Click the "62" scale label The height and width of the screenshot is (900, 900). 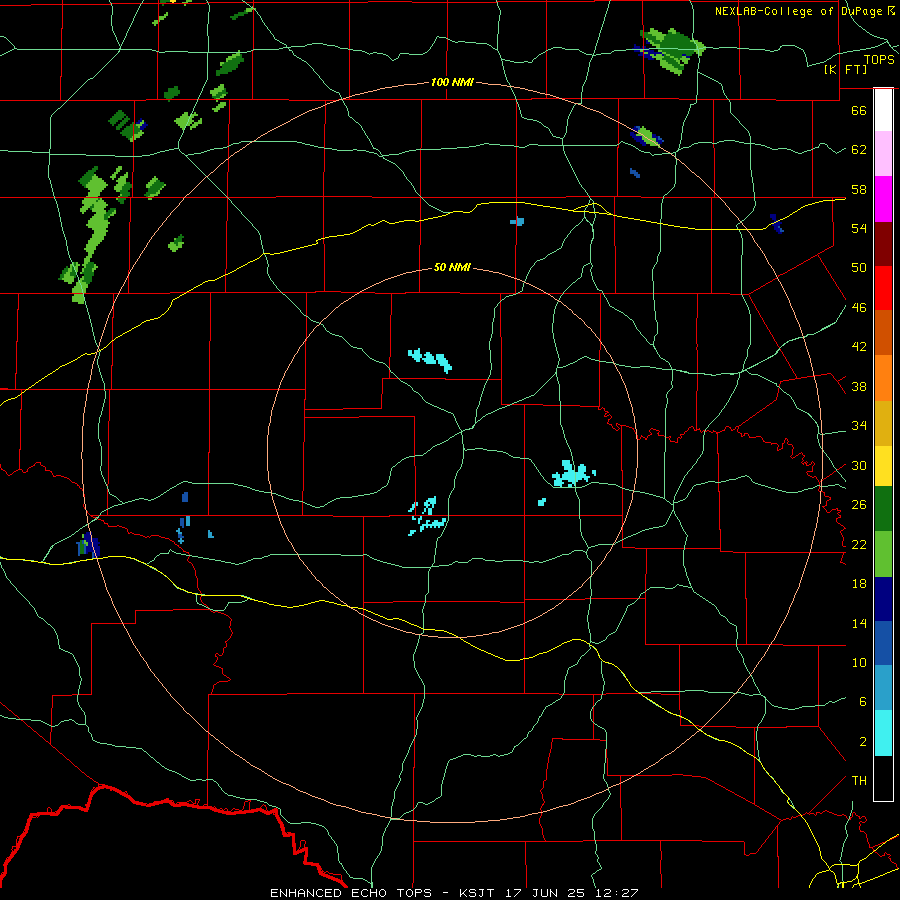859,150
